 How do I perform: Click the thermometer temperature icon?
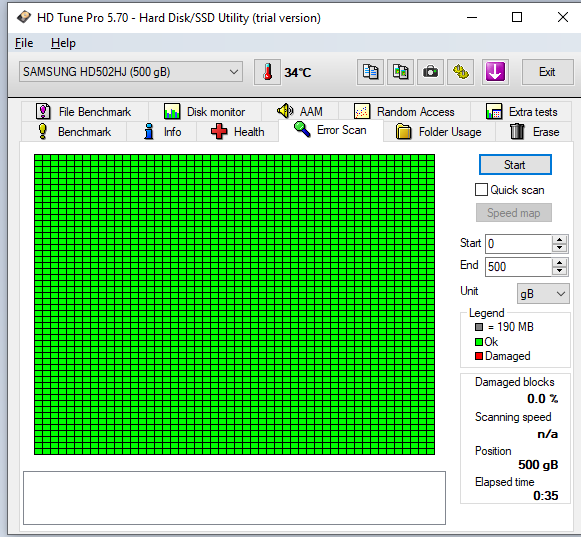pyautogui.click(x=267, y=72)
